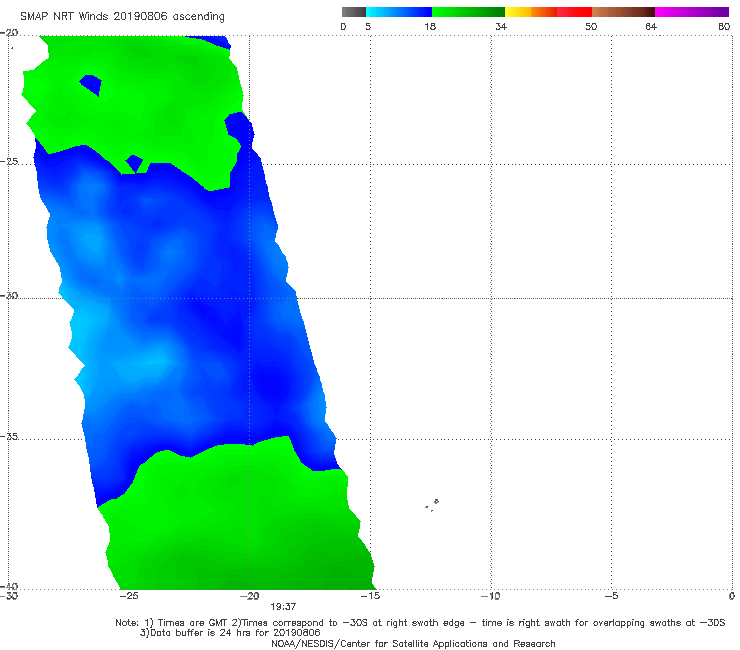This screenshot has height=650, width=740.
Task: Click the small blue patch inside the upper green area
Action: pyautogui.click(x=91, y=84)
